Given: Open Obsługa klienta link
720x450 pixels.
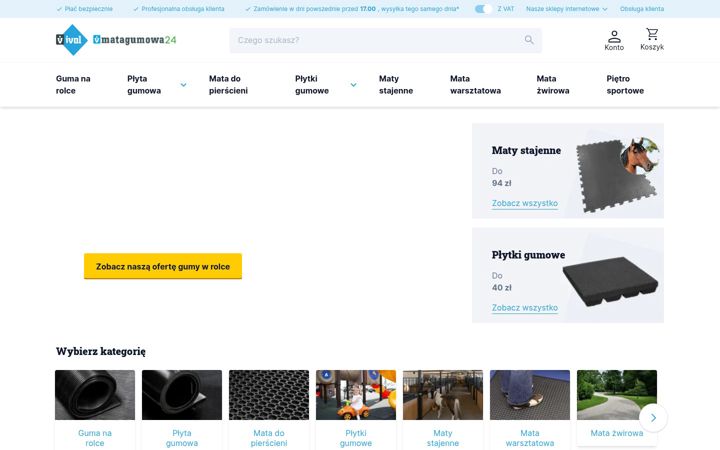Looking at the screenshot, I should [x=641, y=9].
